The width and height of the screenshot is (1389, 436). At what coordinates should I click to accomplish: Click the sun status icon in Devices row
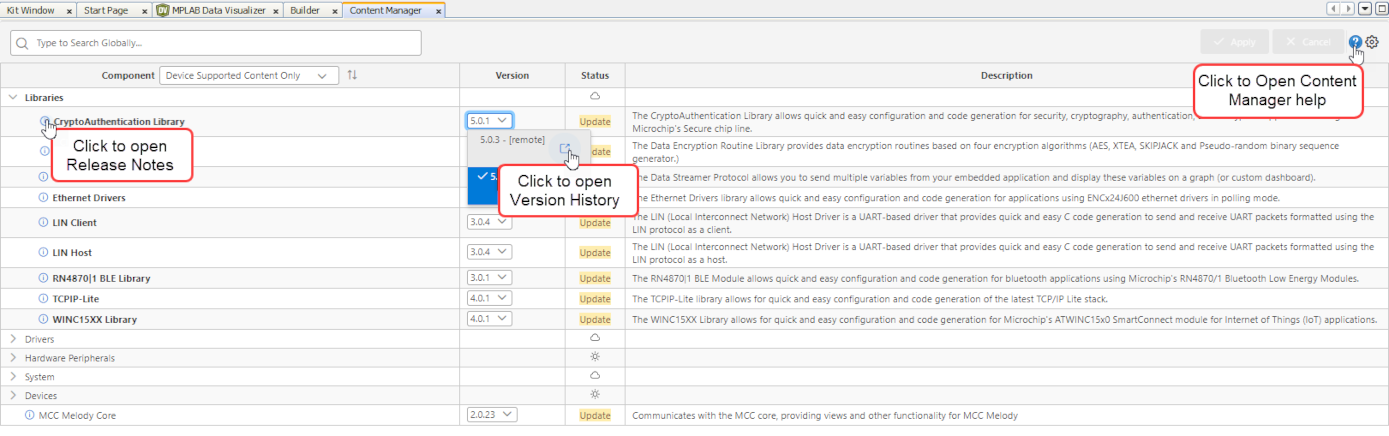595,396
